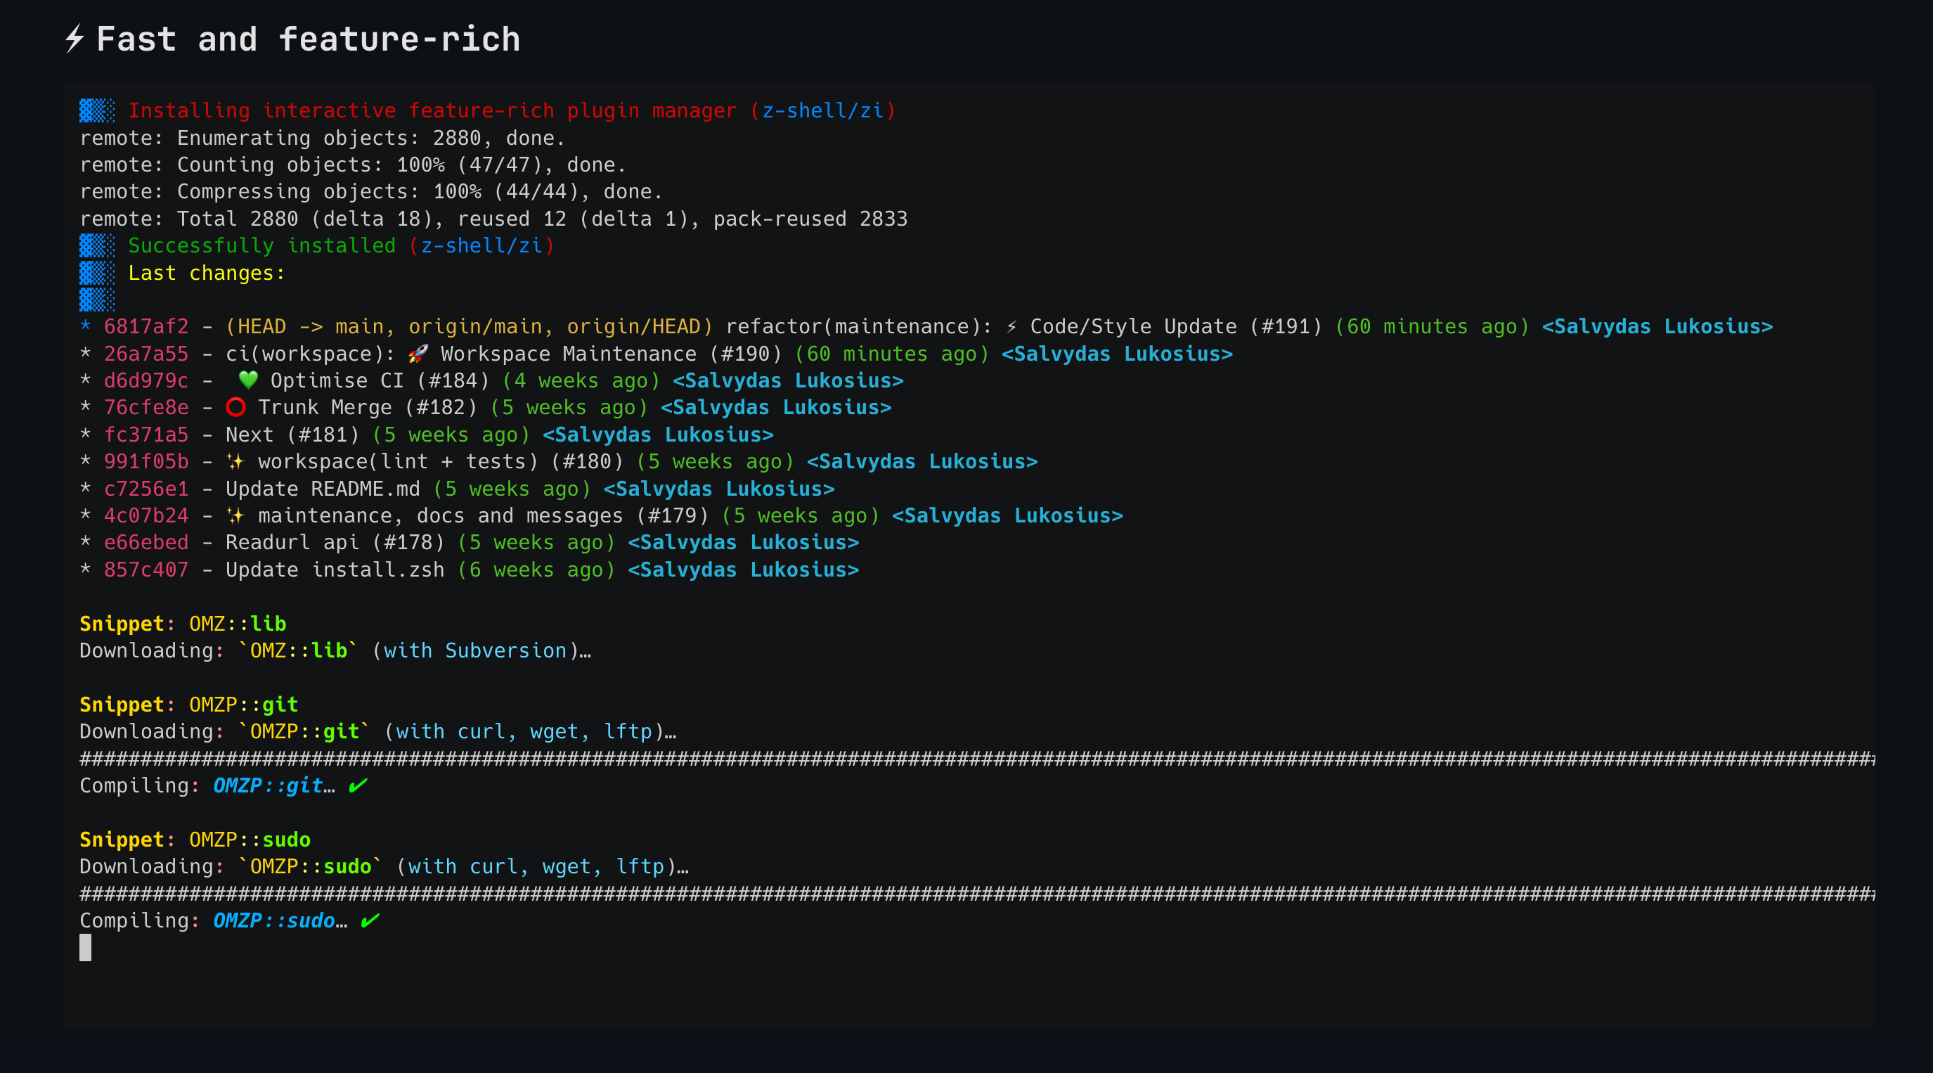Click z-shell/zi in Successfully installed line

point(481,246)
